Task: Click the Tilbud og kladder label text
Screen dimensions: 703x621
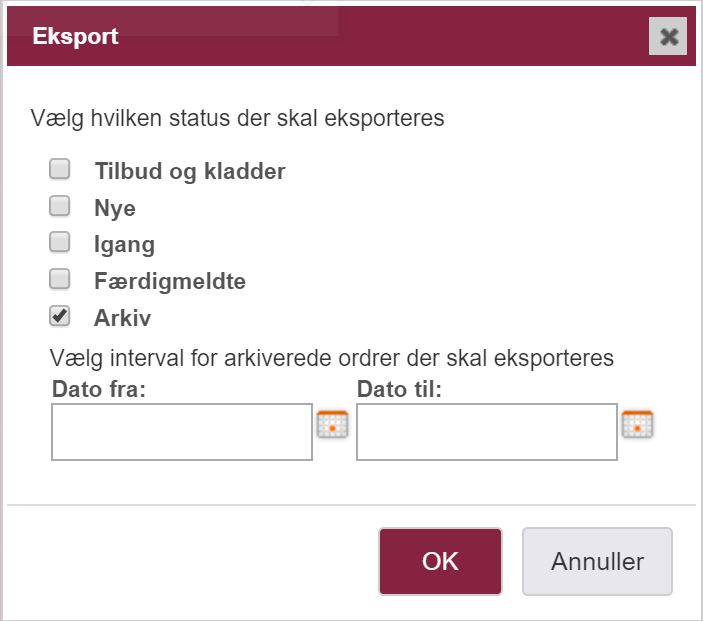Action: [190, 171]
